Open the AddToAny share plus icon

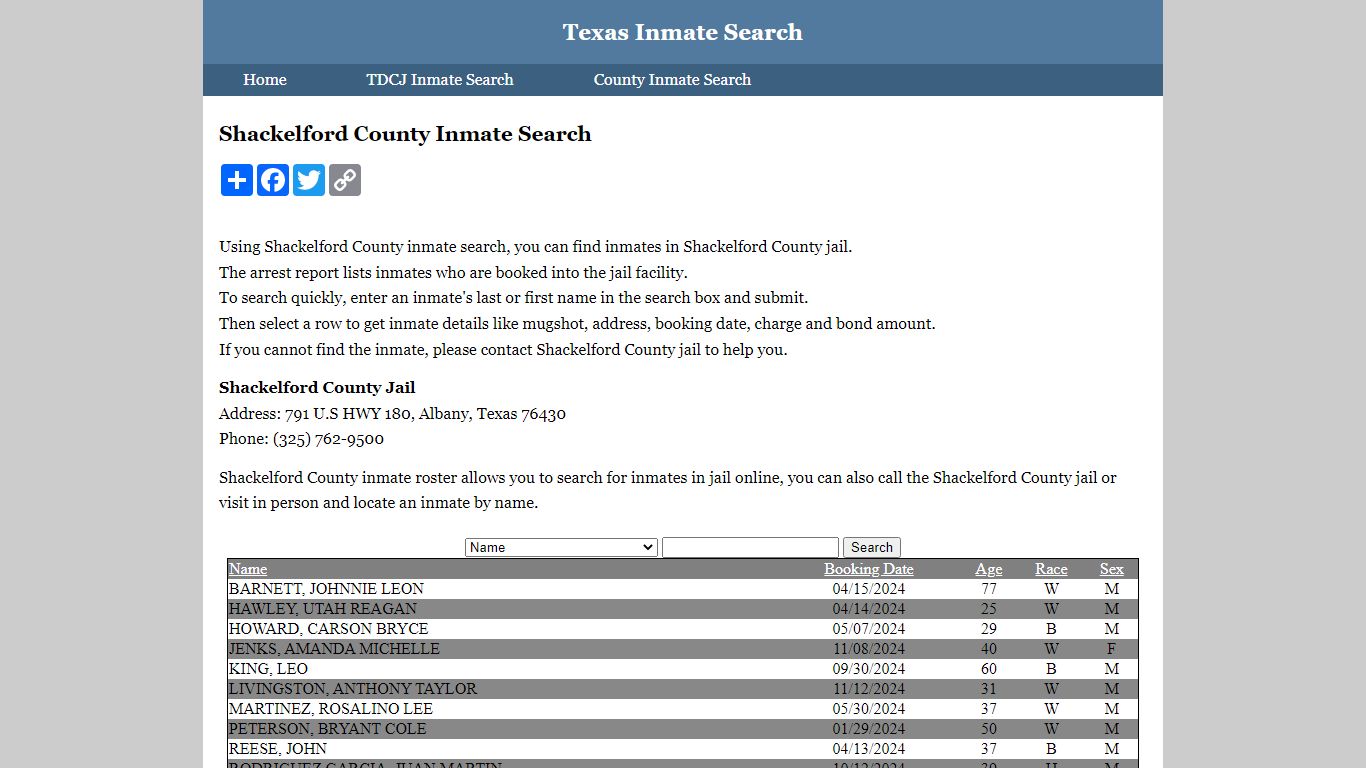pos(237,180)
